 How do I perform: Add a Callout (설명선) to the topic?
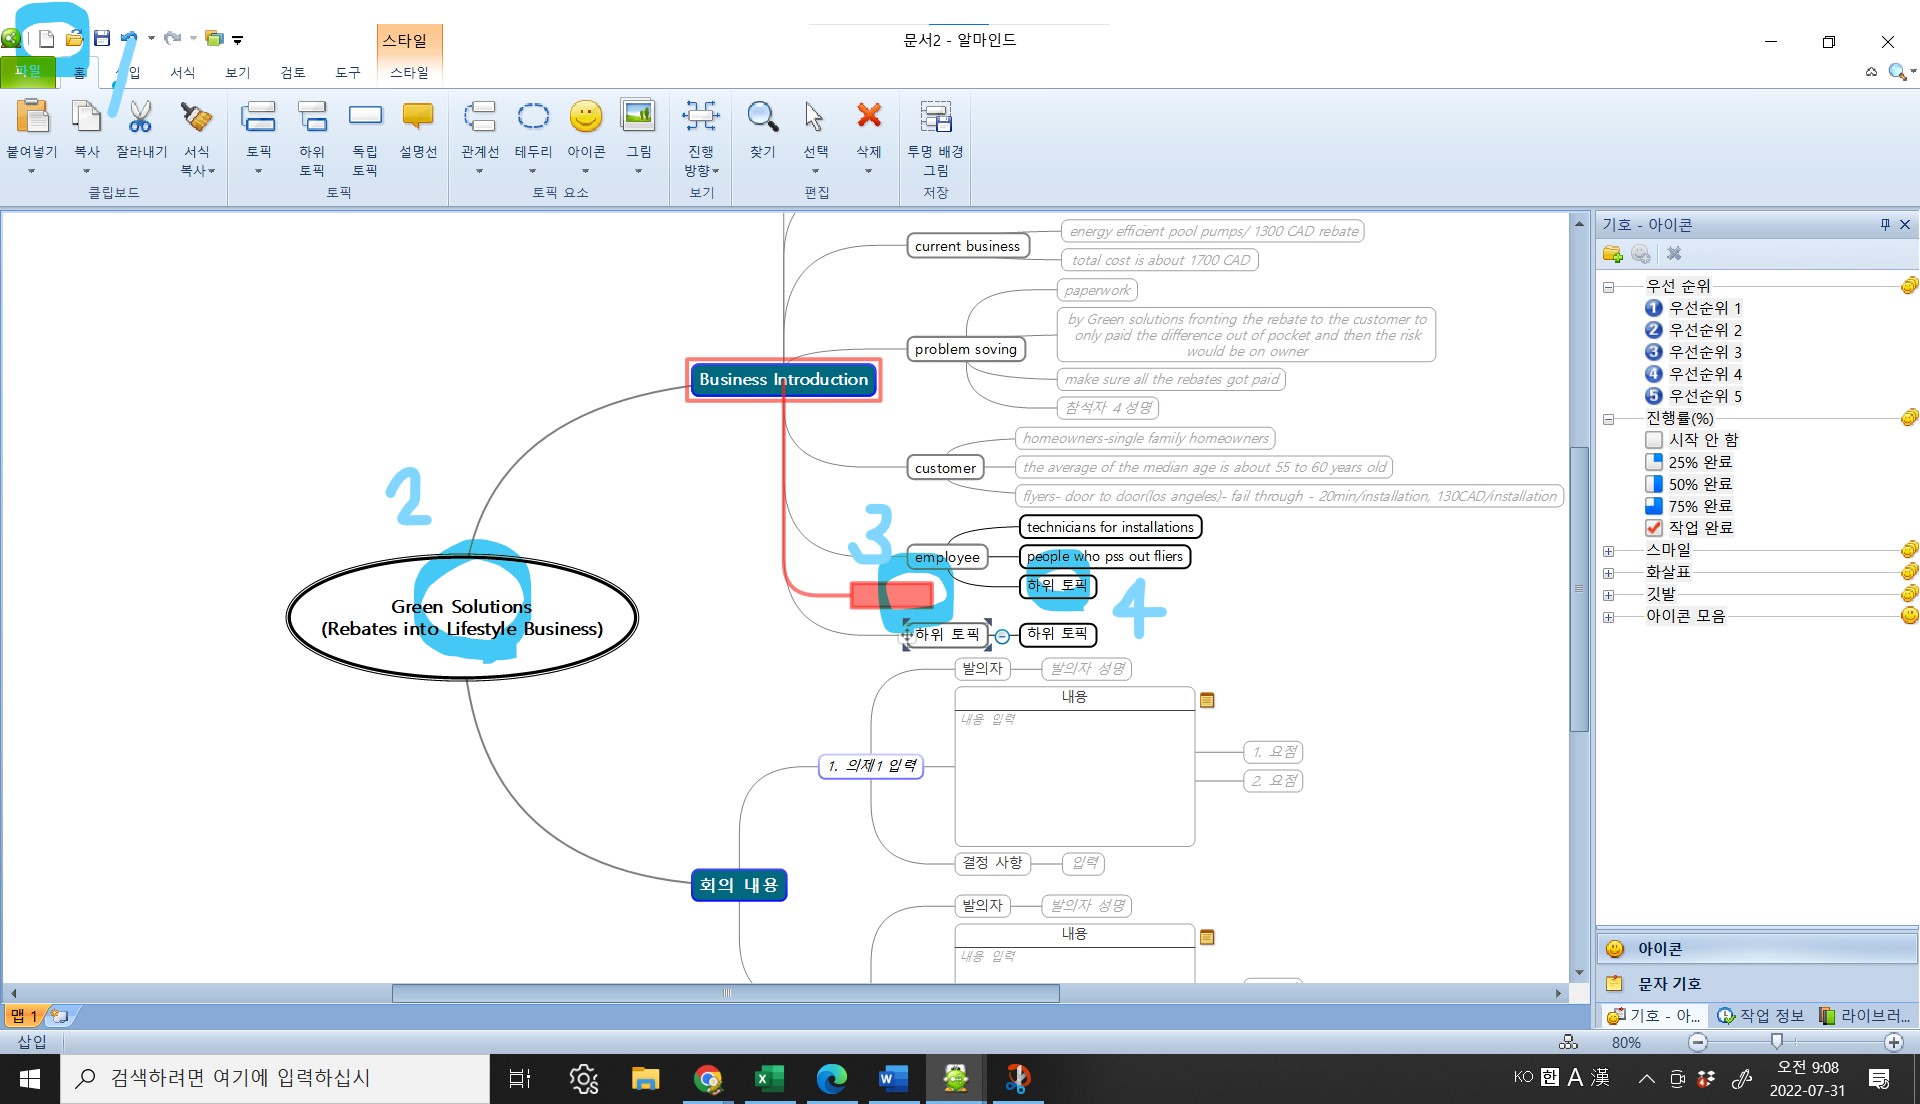click(418, 116)
